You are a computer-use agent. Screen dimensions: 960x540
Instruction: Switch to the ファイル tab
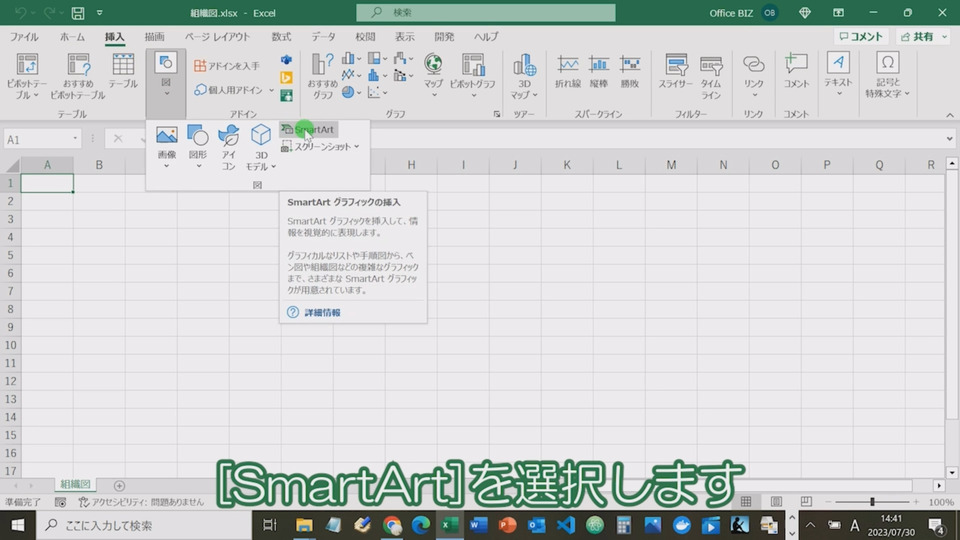click(x=24, y=37)
